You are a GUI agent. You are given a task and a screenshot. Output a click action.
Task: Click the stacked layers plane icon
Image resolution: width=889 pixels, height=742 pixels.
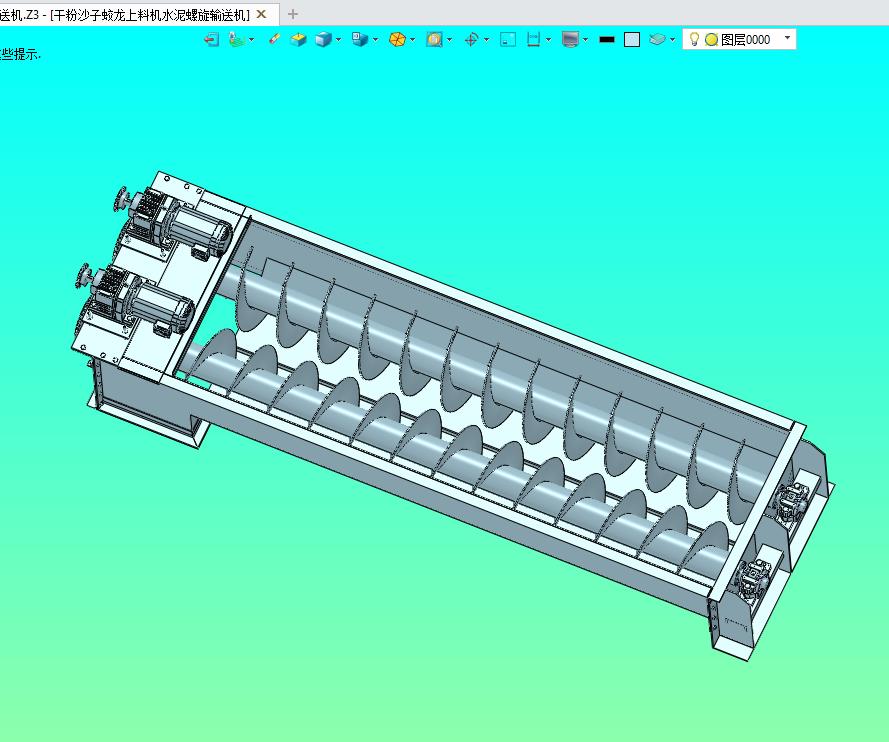coord(658,39)
